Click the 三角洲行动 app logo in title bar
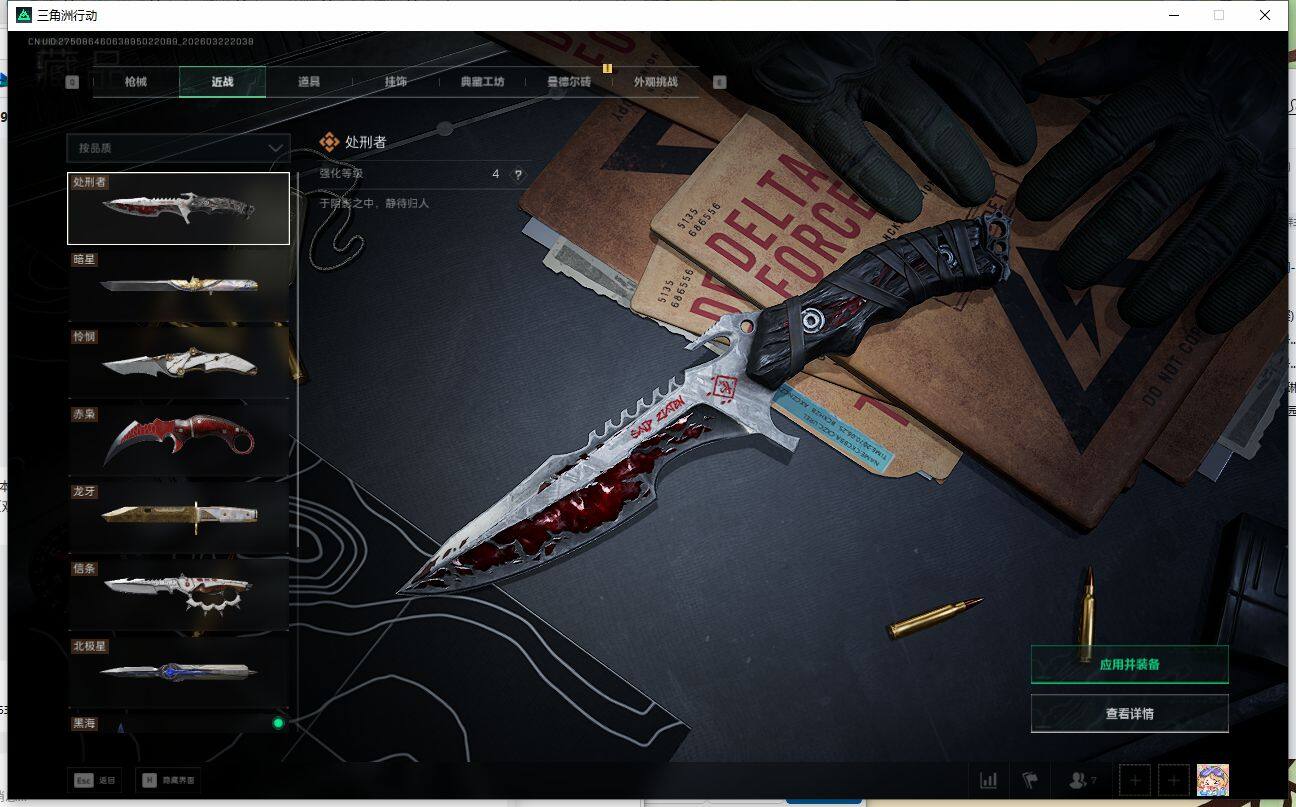The height and width of the screenshot is (807, 1296). click(23, 15)
